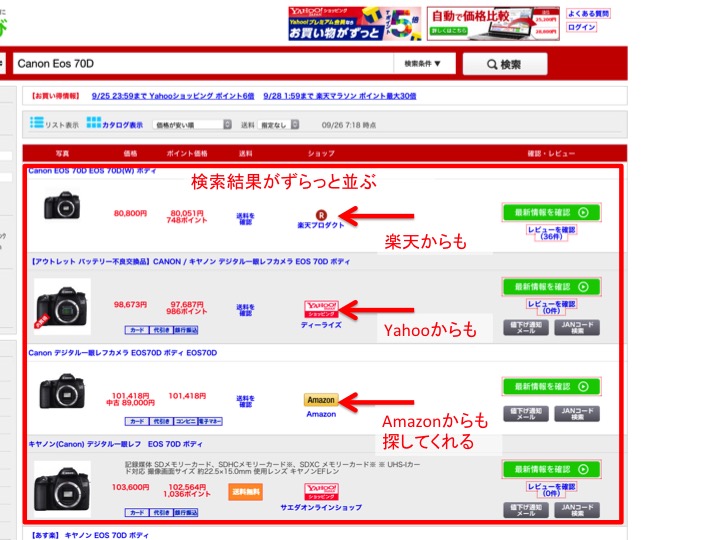Open the Yahooショッピング ポイント6倍 link

[173, 96]
